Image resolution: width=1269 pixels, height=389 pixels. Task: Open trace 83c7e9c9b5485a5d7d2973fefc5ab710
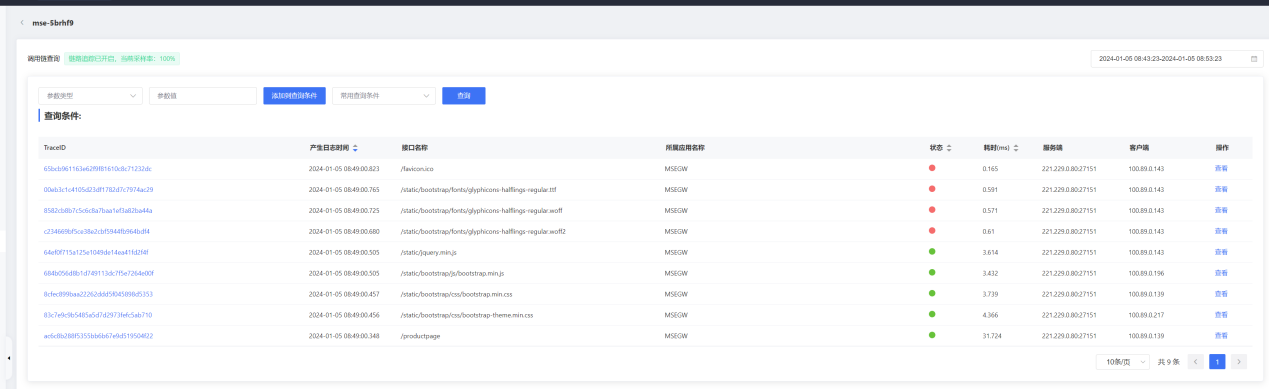(x=98, y=315)
